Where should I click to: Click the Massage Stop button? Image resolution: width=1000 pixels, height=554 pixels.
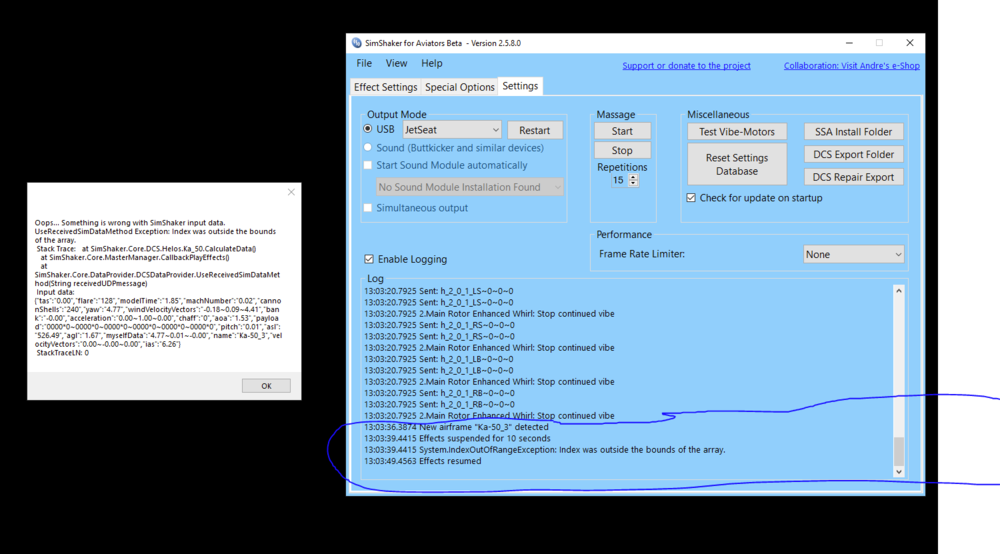click(x=622, y=150)
